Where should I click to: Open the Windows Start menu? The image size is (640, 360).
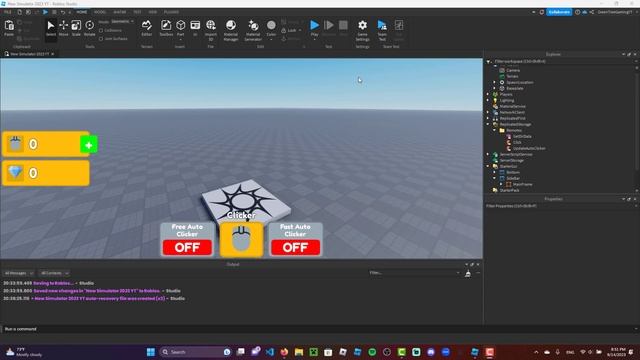click(151, 352)
